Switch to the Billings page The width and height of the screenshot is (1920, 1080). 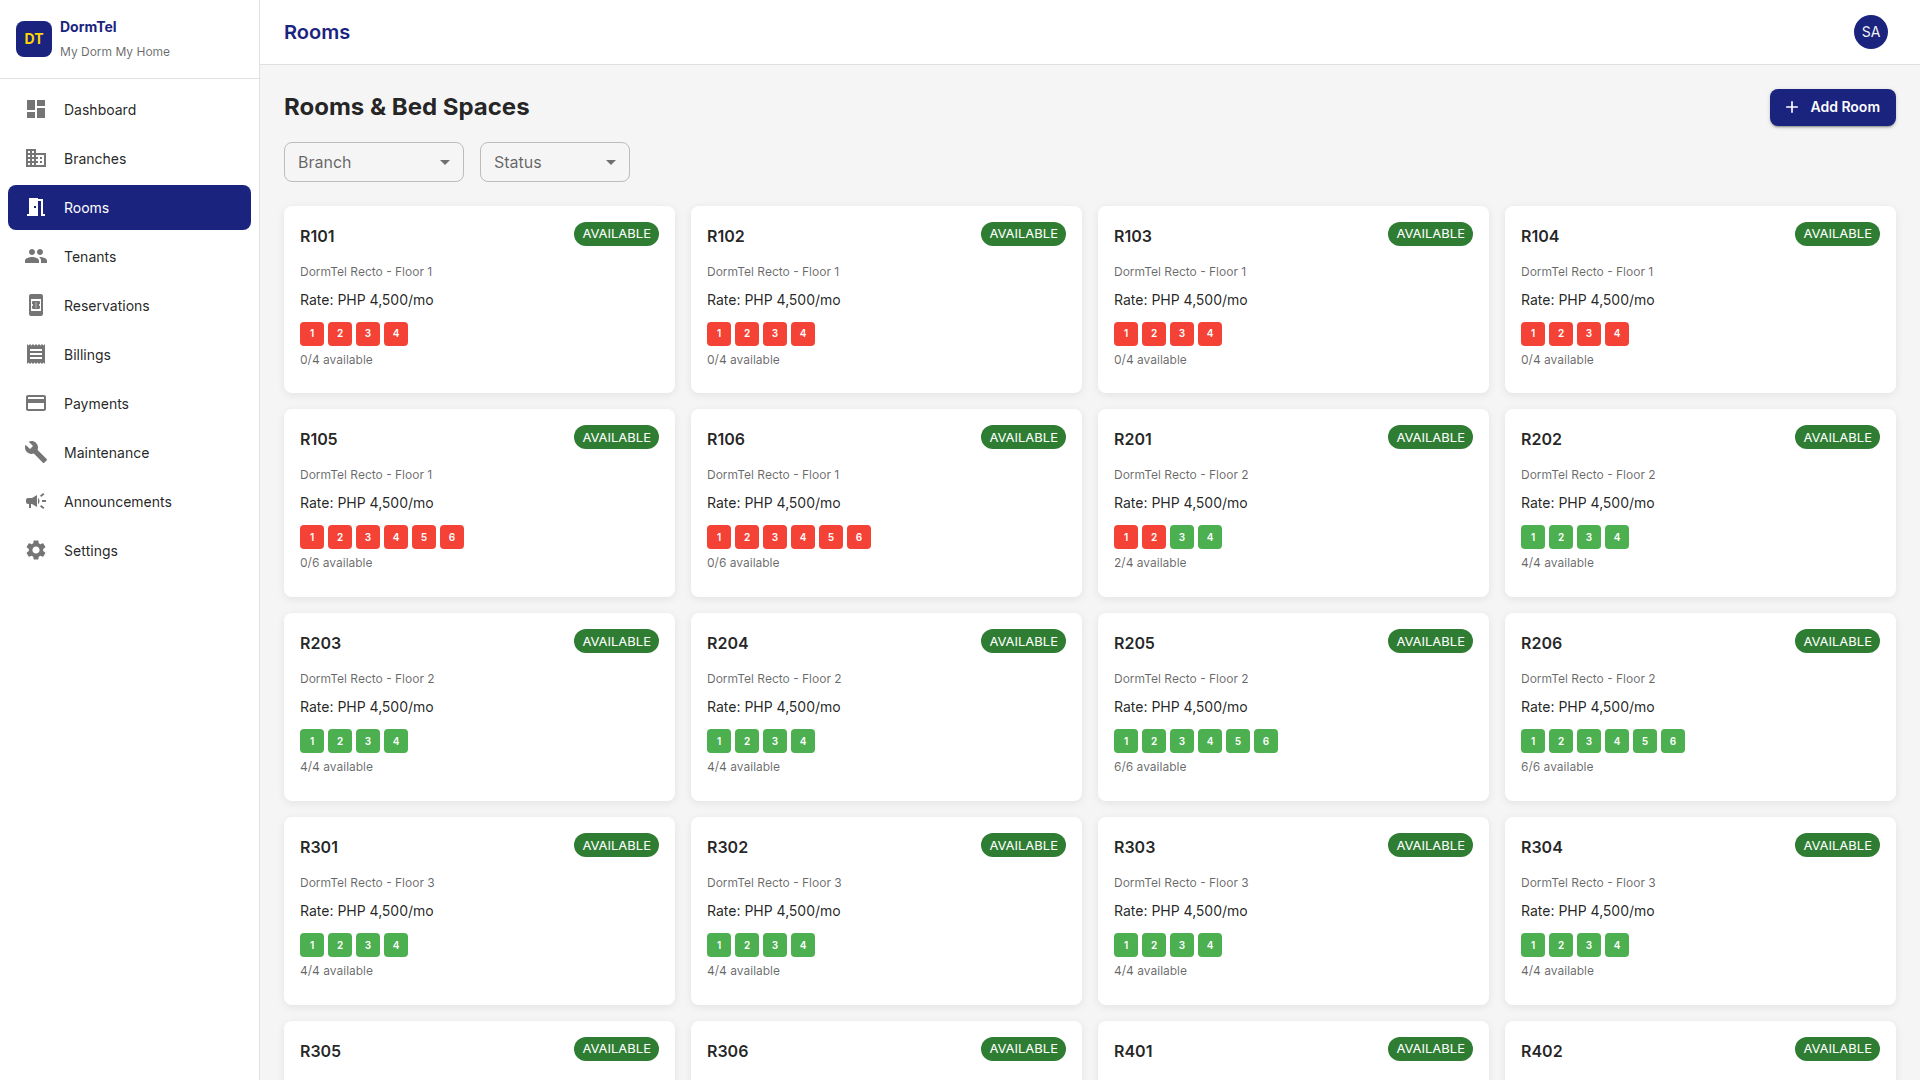130,354
